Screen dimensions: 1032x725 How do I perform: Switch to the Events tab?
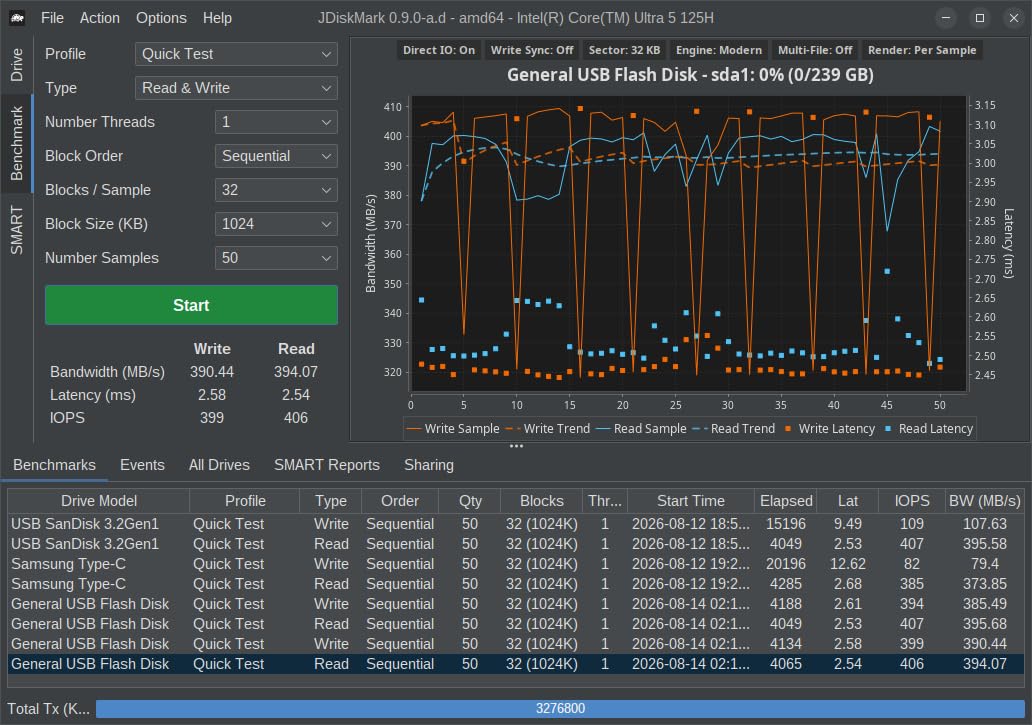click(142, 465)
